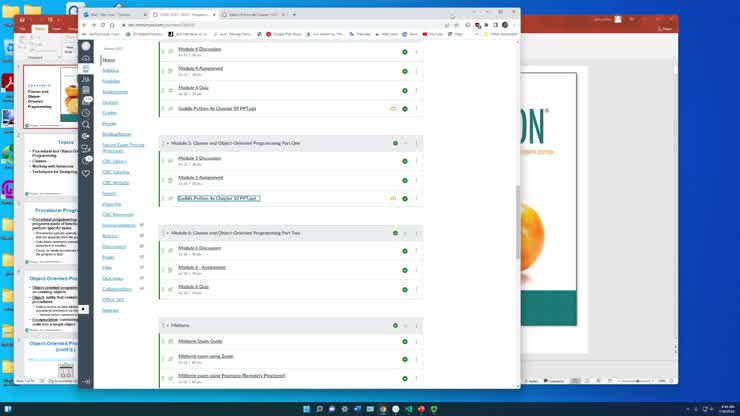Image resolution: width=740 pixels, height=416 pixels.
Task: Click the download icon beside Chapter 09 PPT
Action: [x=393, y=108]
